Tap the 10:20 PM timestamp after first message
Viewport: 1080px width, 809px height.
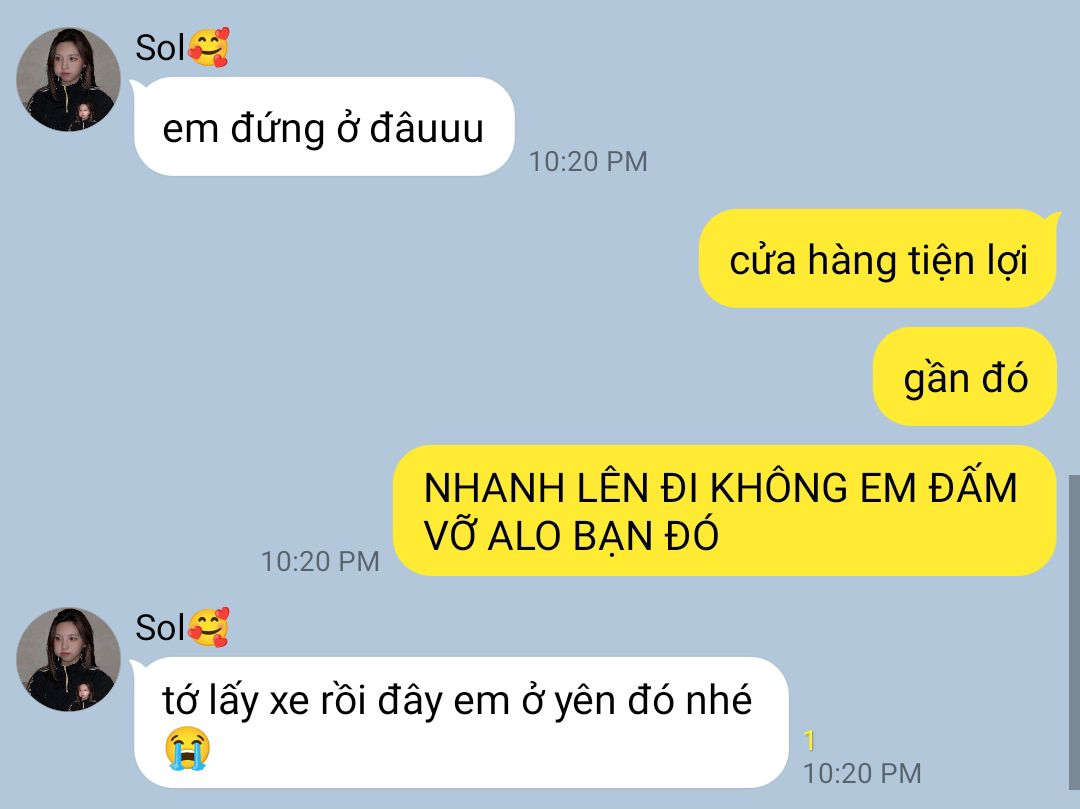coord(588,162)
